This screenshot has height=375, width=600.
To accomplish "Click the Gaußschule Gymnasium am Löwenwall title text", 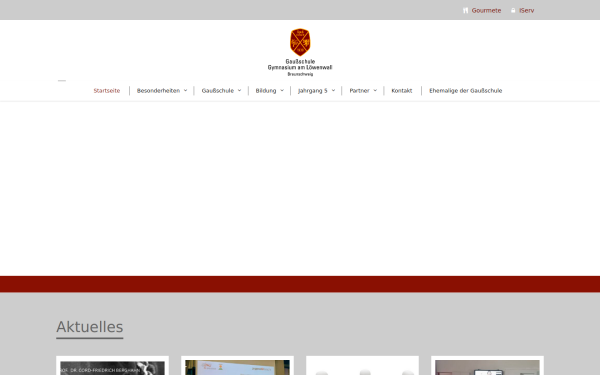I will pyautogui.click(x=300, y=67).
